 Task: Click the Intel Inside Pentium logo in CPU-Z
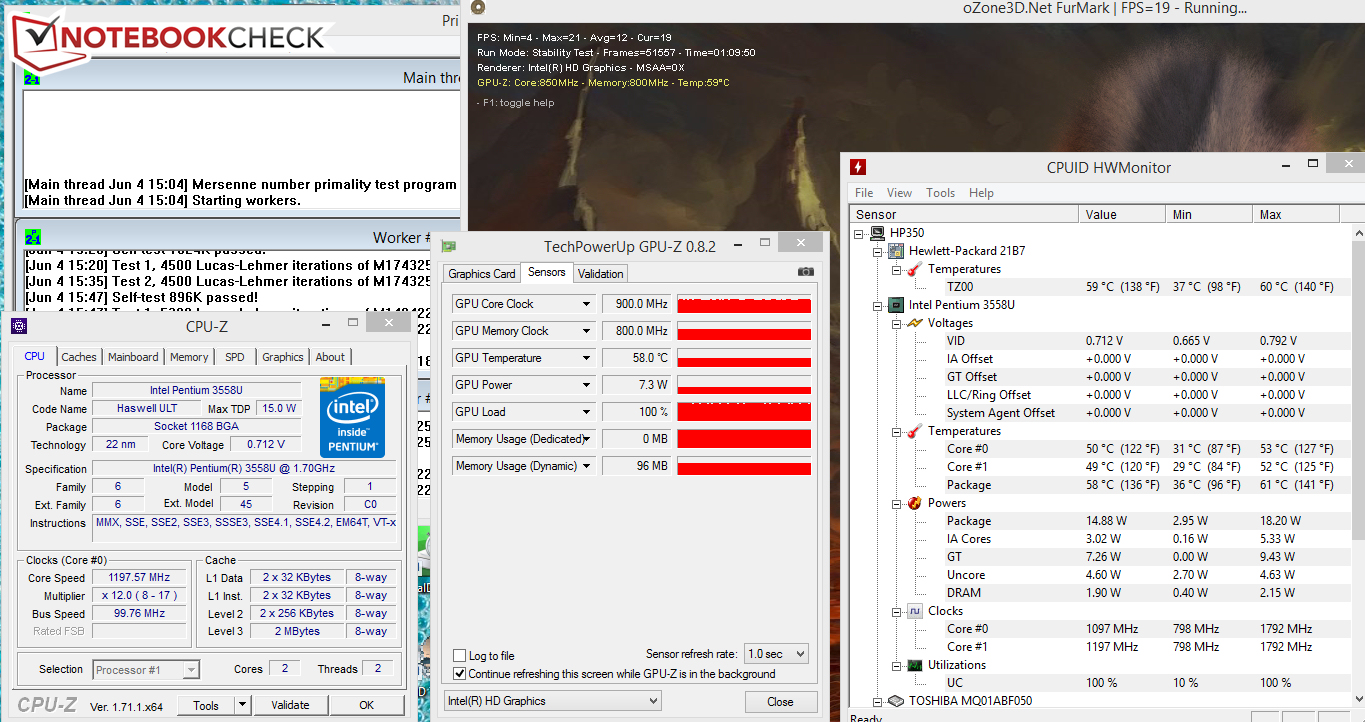352,417
